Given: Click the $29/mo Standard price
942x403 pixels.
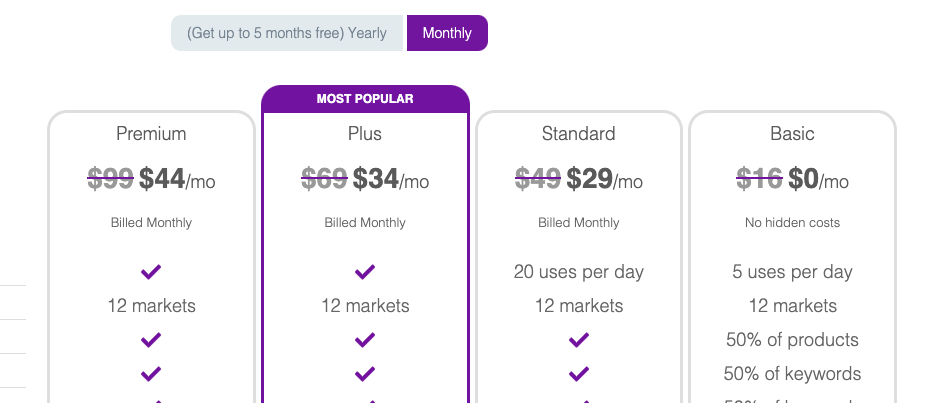Looking at the screenshot, I should tap(604, 179).
